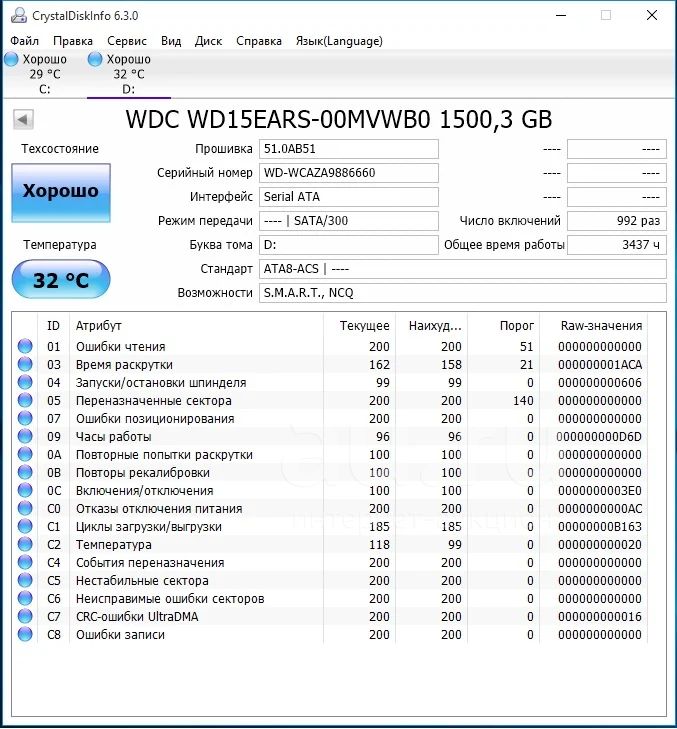Click threshold value 140 for Переназначенные сектора
The image size is (677, 729).
click(523, 400)
